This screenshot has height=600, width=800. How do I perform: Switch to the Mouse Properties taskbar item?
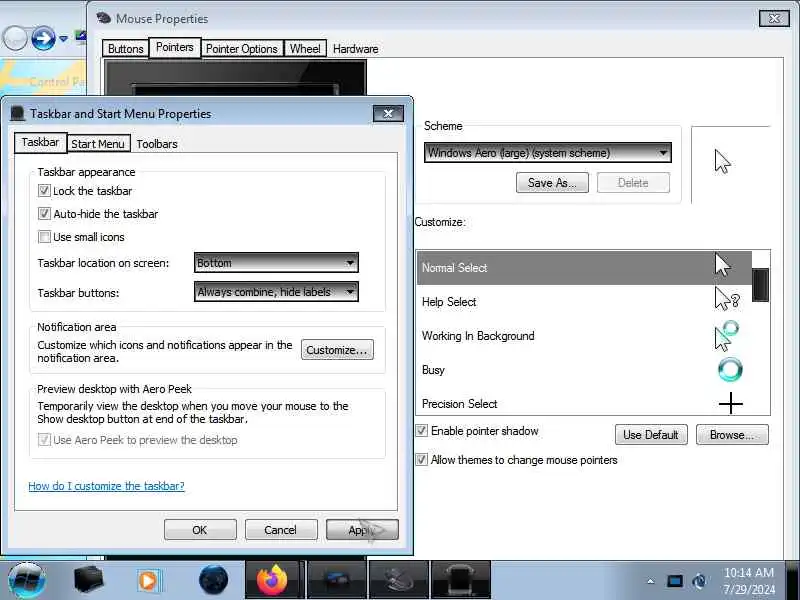point(398,580)
